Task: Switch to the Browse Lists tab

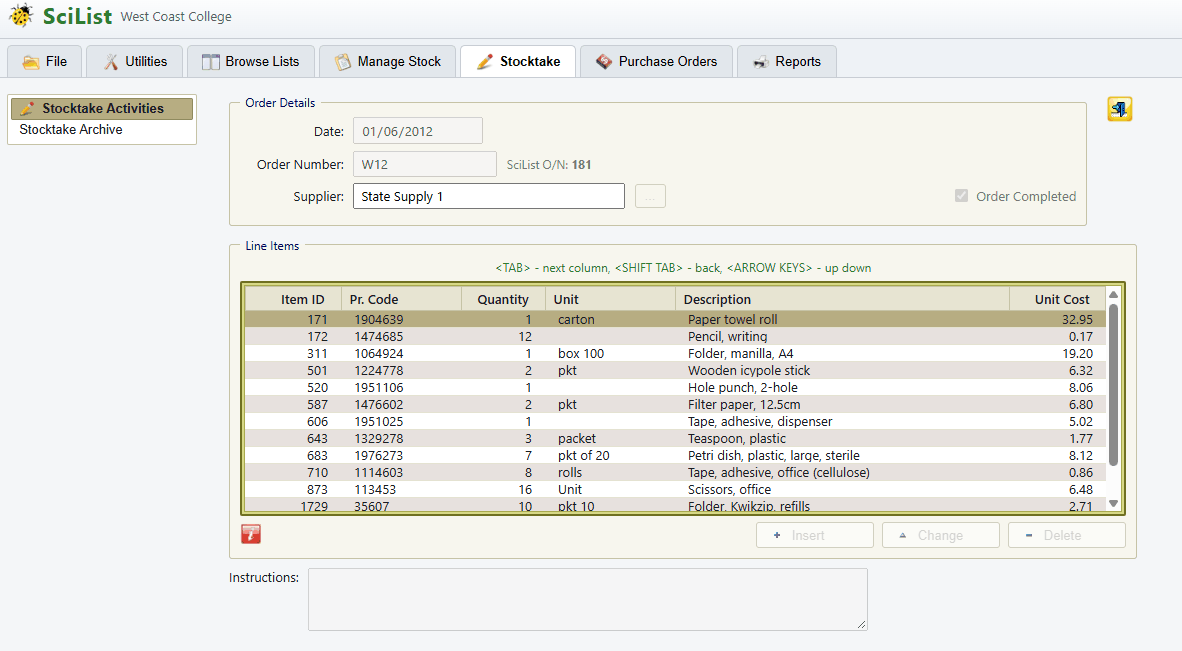Action: 251,62
